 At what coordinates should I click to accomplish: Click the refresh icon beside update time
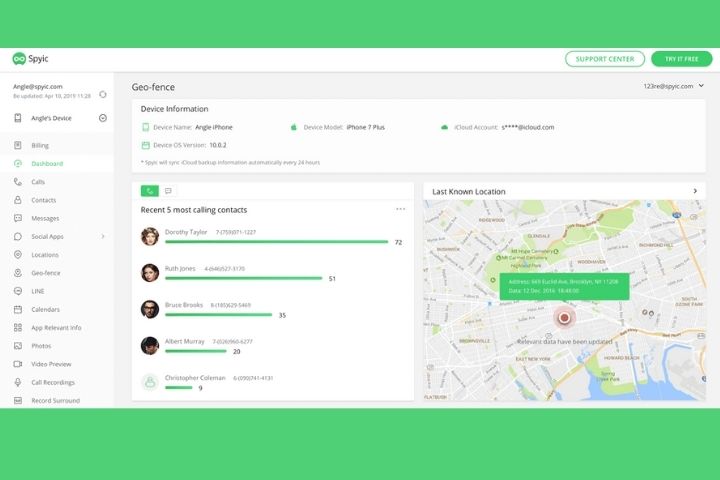pyautogui.click(x=103, y=95)
